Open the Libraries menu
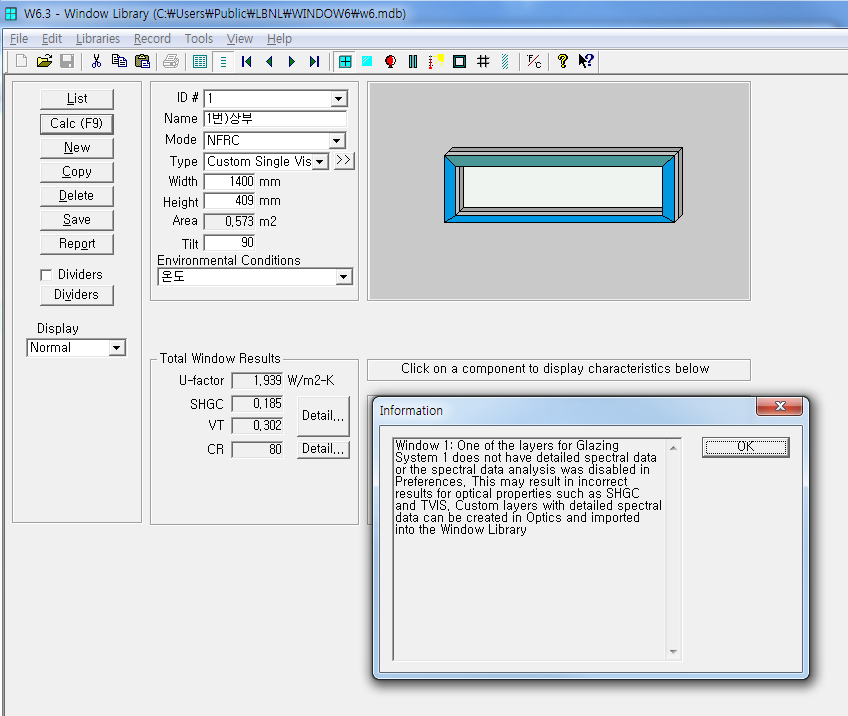848x716 pixels. click(x=97, y=39)
